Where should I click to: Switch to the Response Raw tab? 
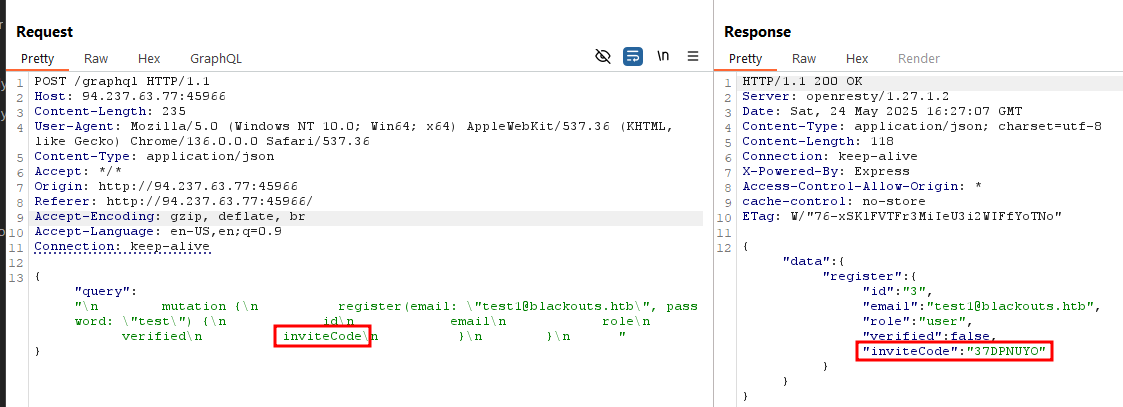tap(804, 59)
